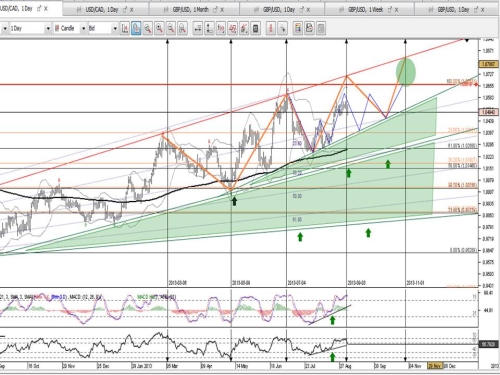Viewport: 500px width, 375px height.
Task: Expand the Bid price dropdown
Action: (x=103, y=29)
